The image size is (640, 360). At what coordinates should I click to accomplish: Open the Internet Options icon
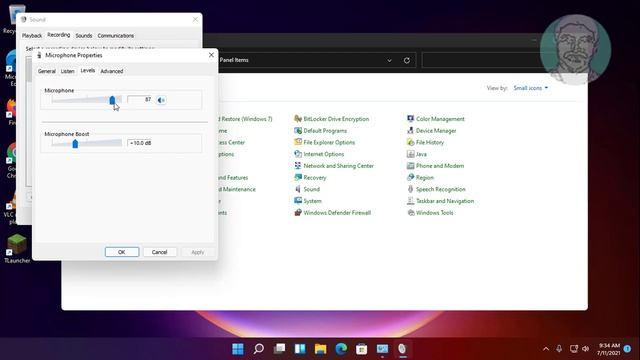coord(298,154)
